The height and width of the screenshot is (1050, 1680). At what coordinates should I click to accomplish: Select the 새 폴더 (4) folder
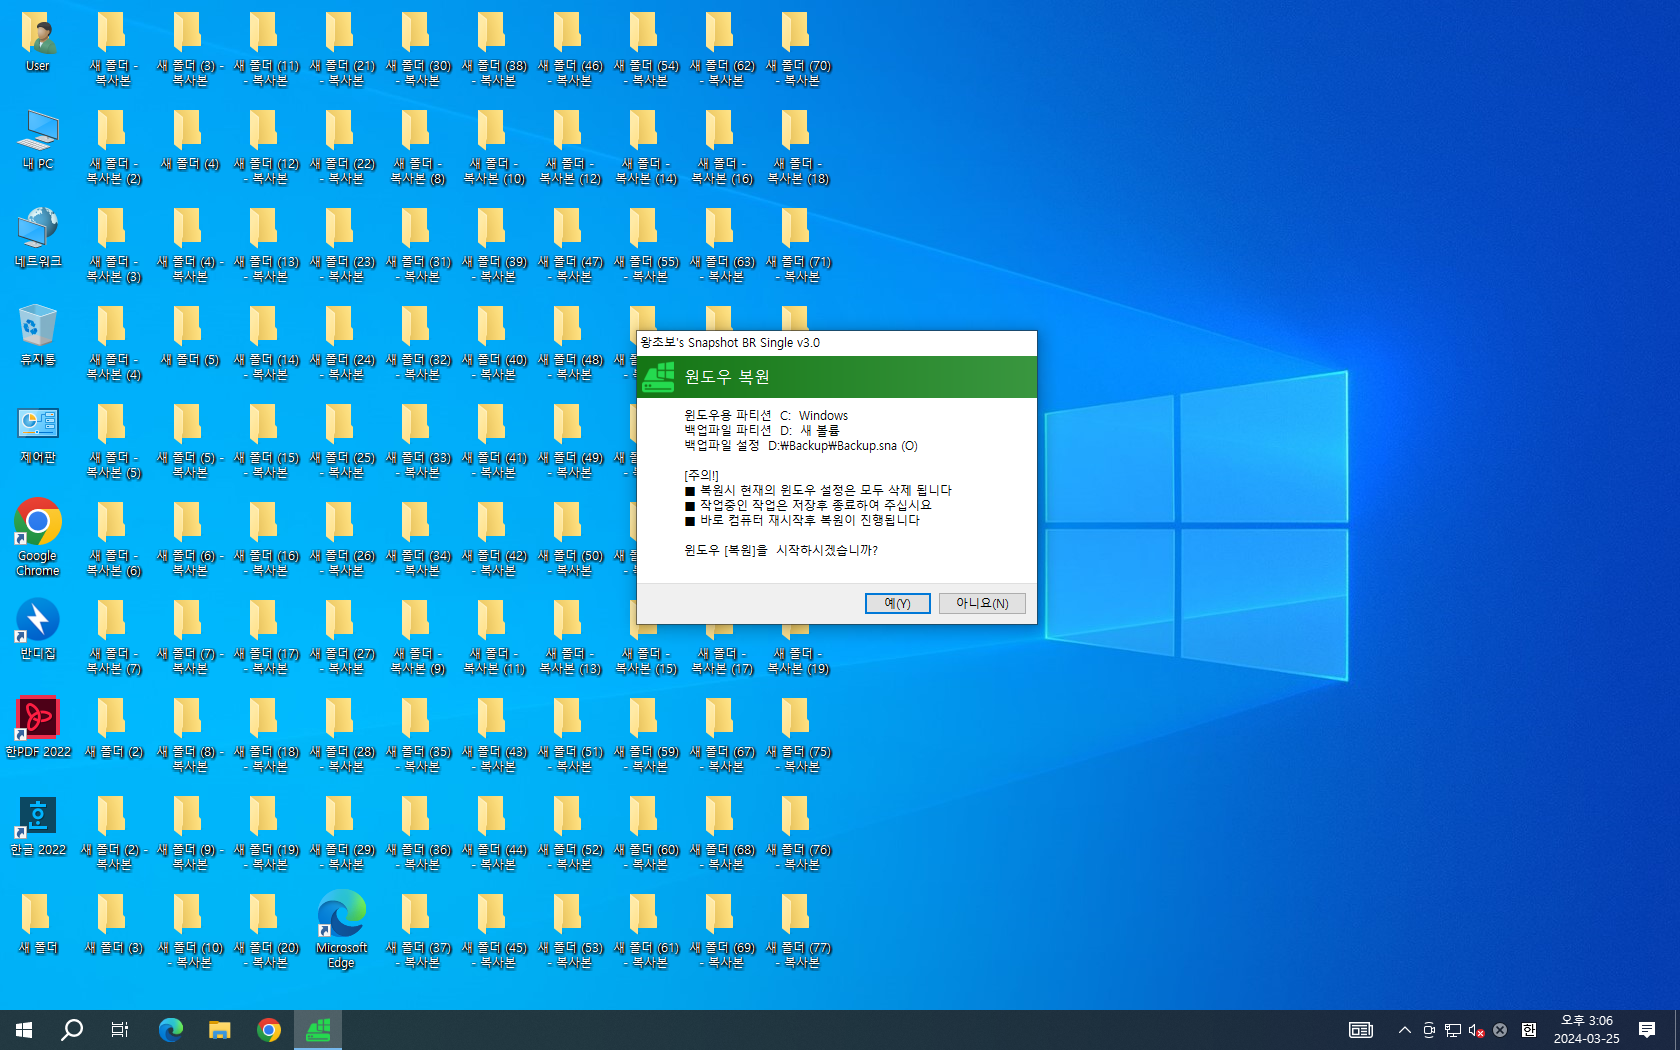(x=190, y=141)
